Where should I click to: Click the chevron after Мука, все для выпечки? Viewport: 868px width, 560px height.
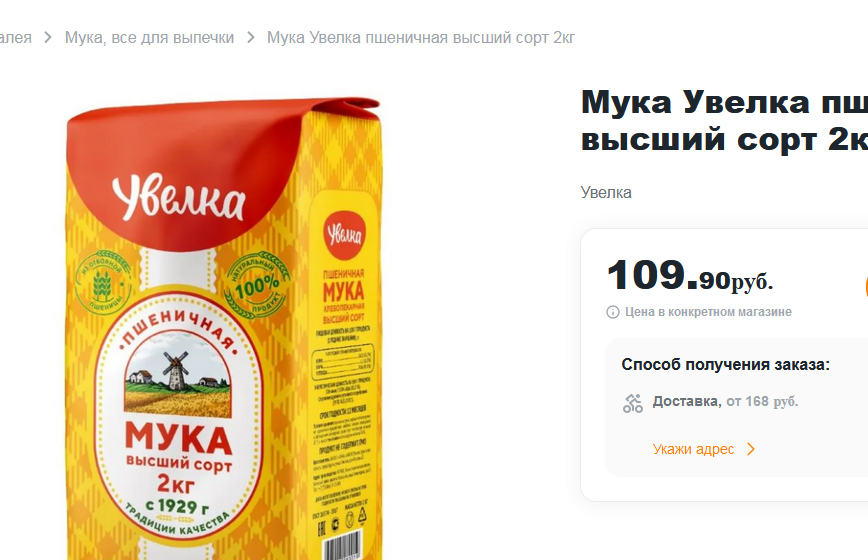[251, 38]
